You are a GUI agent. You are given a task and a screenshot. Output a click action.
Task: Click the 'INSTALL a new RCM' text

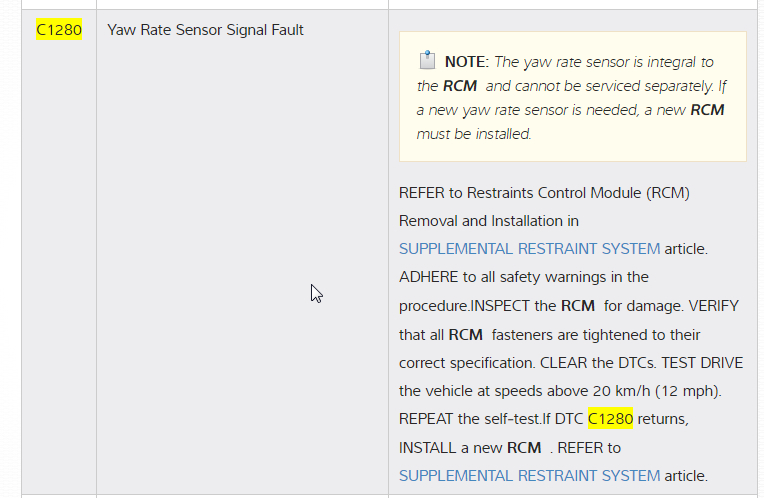click(x=470, y=448)
